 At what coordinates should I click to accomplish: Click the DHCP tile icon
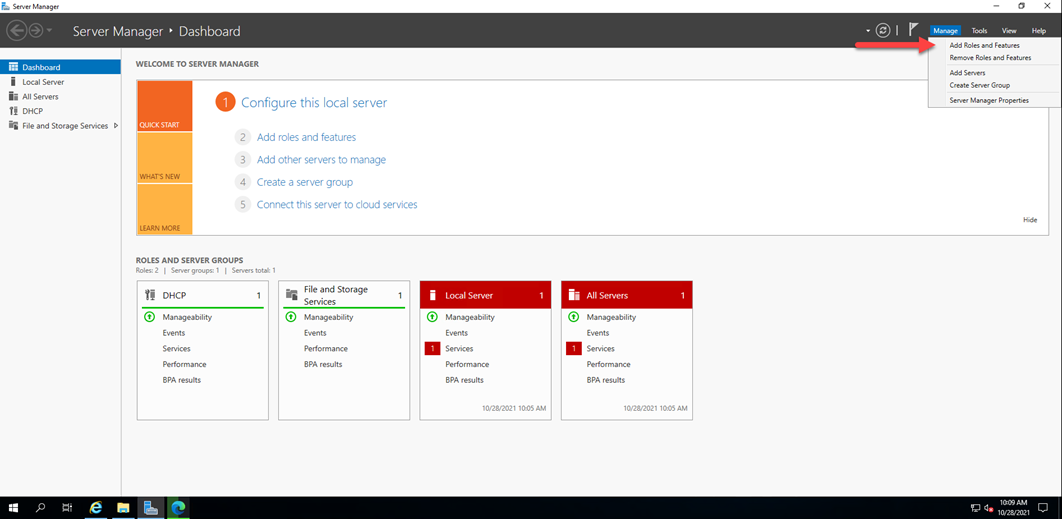150,295
